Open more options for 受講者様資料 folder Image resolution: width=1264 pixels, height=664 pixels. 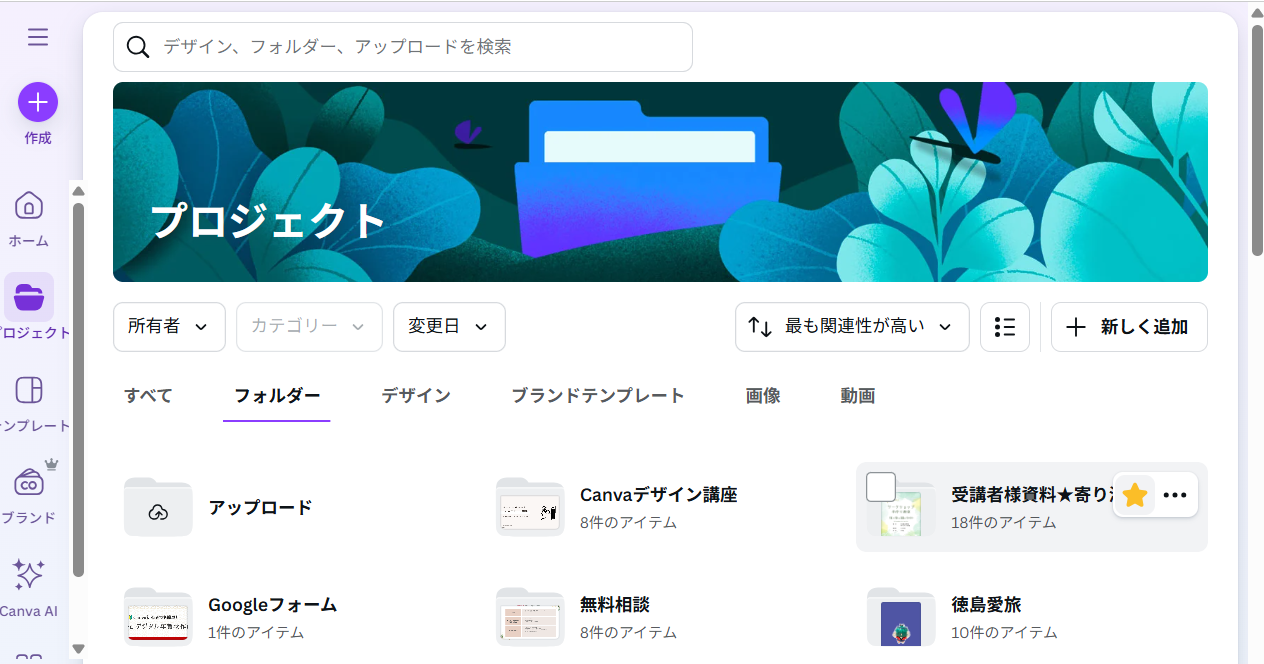click(x=1175, y=495)
